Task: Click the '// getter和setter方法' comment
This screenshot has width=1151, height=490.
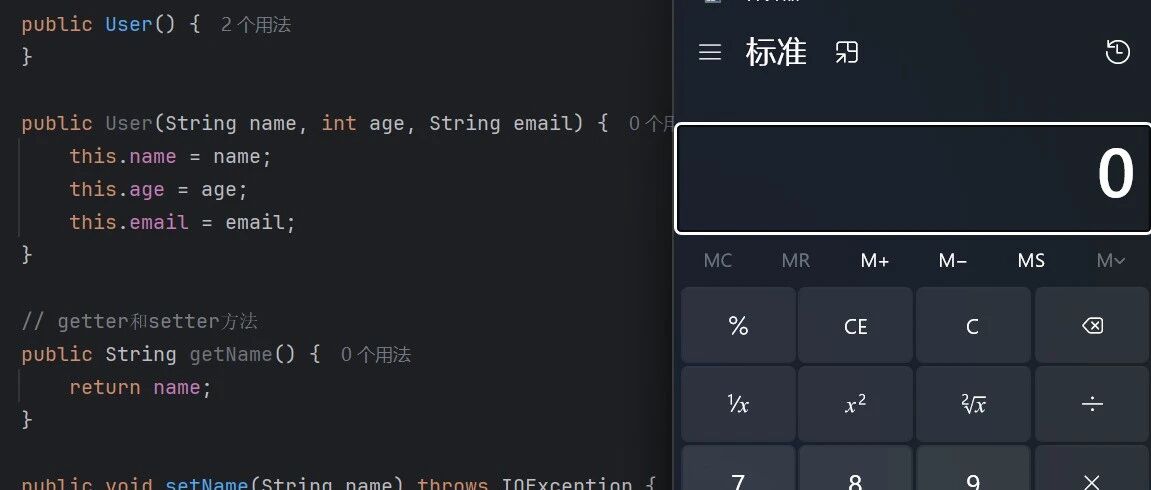Action: coord(139,321)
